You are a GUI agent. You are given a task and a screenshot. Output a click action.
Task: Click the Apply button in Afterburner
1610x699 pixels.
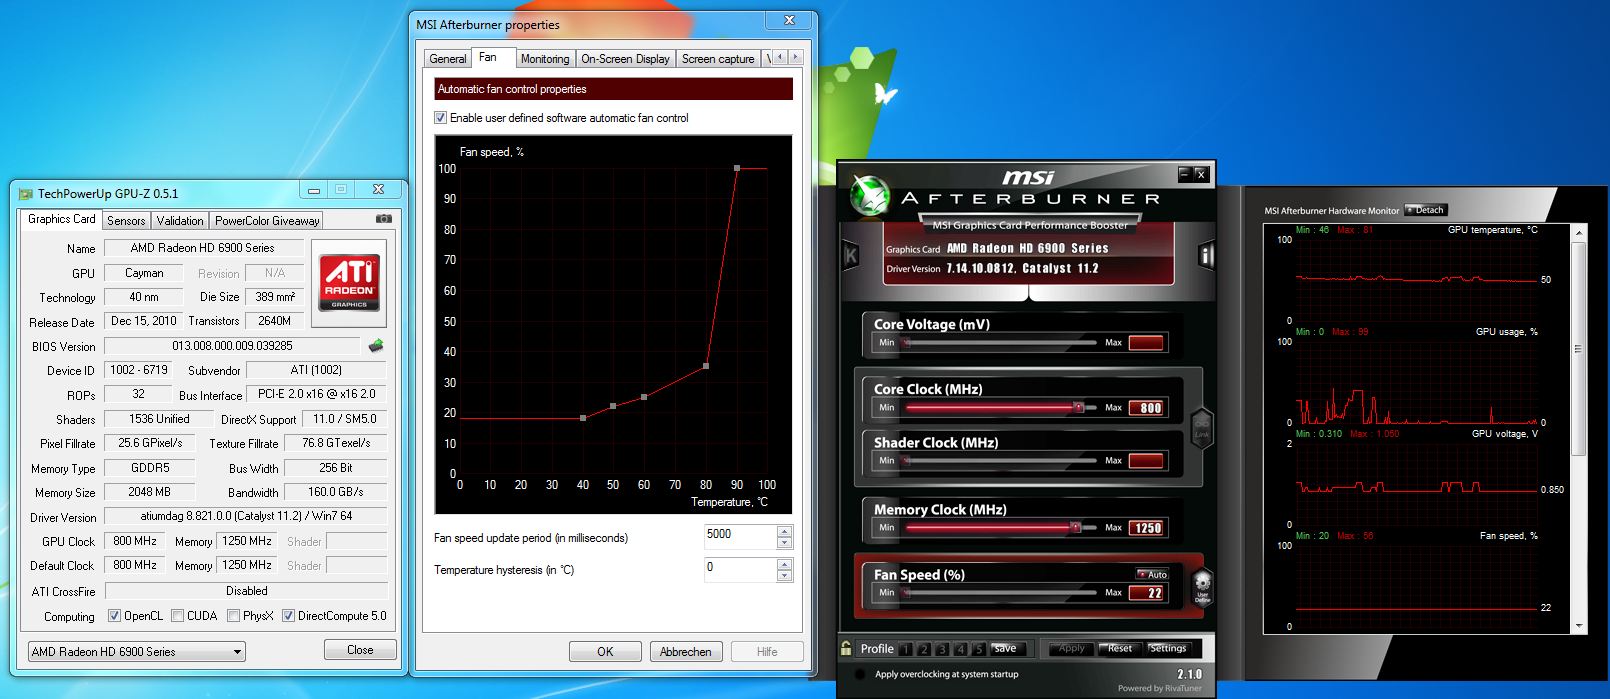(1071, 649)
